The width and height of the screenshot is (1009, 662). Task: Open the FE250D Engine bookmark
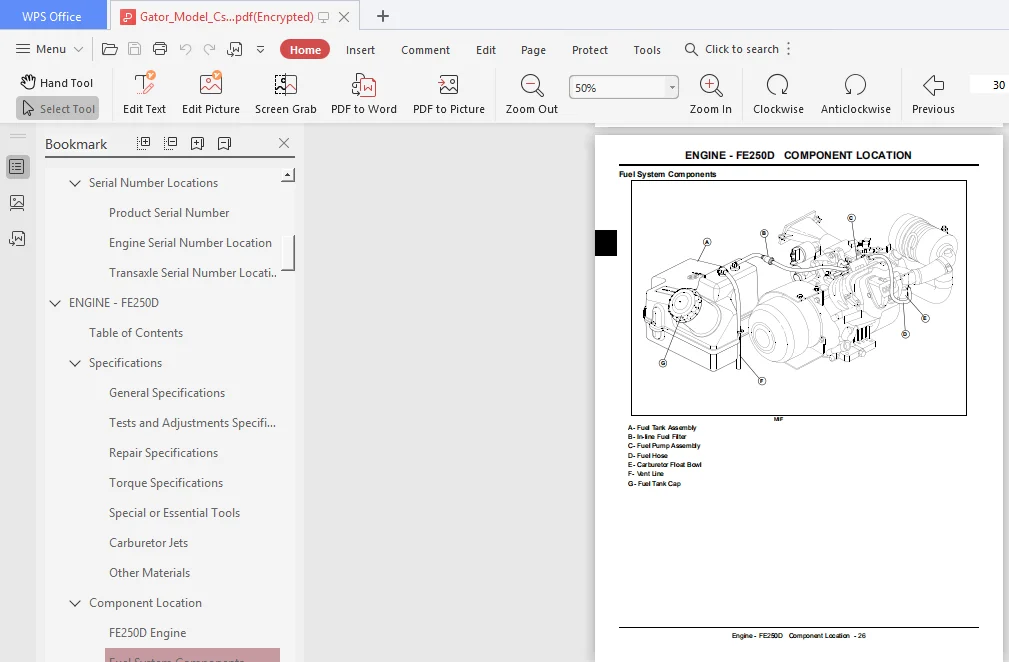[147, 633]
